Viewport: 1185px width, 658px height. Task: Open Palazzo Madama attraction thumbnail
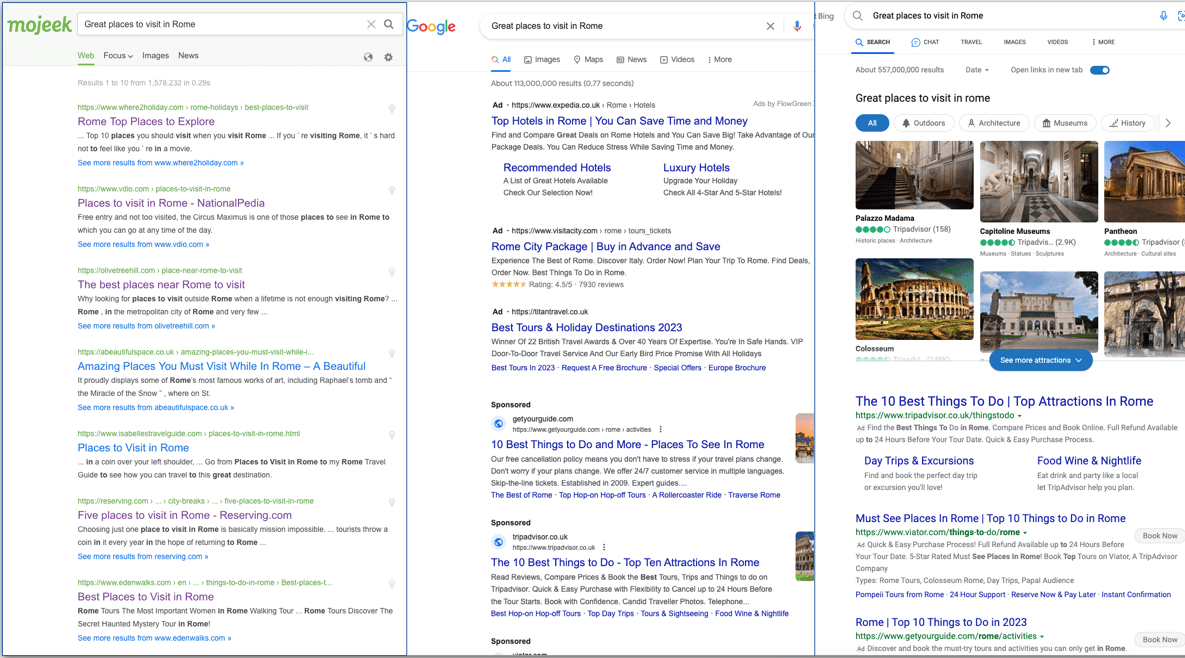914,175
